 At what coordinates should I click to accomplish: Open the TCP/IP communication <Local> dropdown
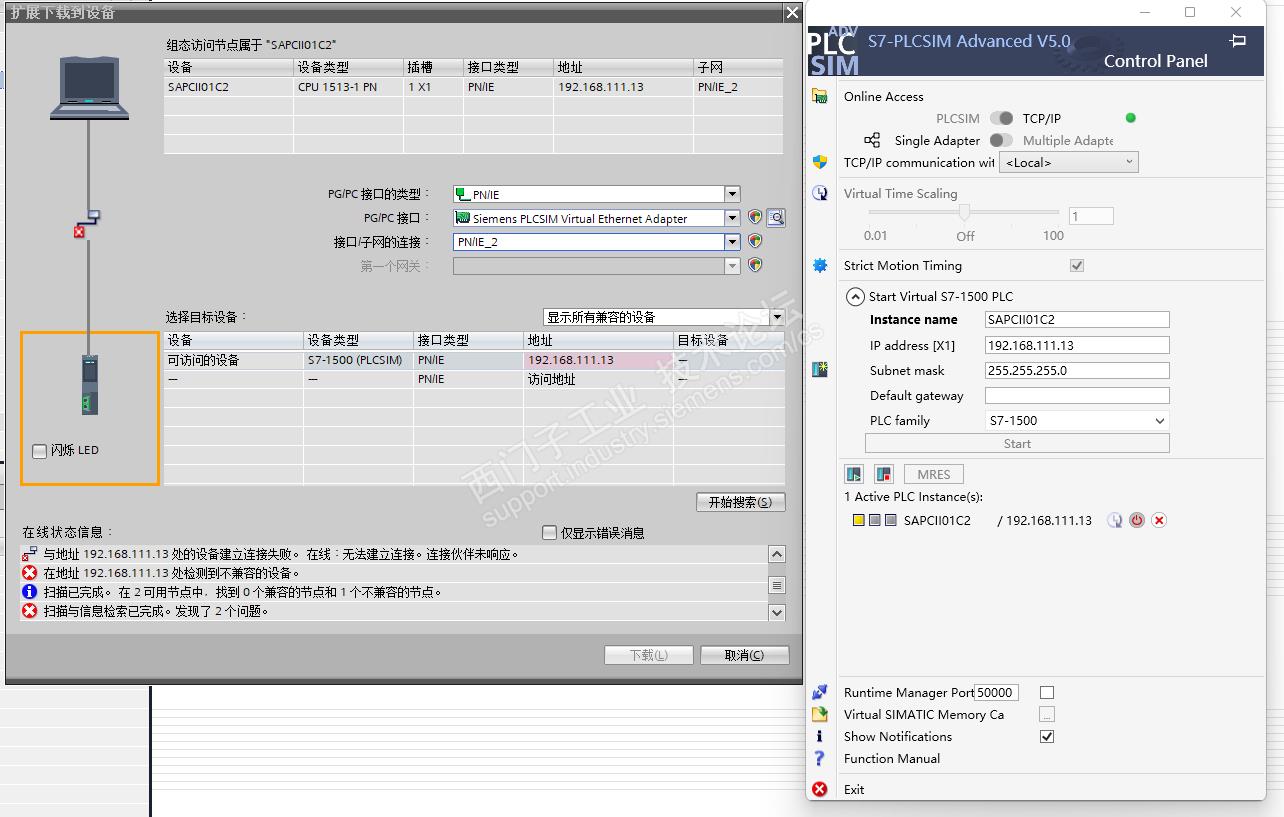click(1069, 162)
